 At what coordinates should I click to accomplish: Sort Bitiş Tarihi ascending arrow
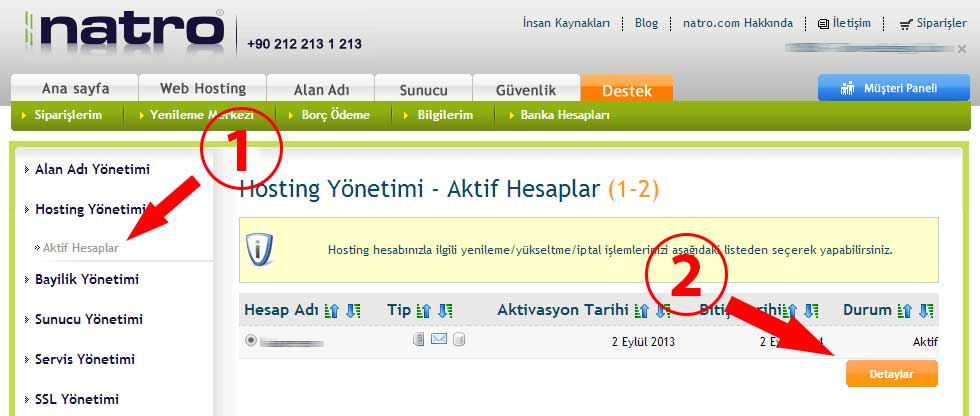point(790,310)
